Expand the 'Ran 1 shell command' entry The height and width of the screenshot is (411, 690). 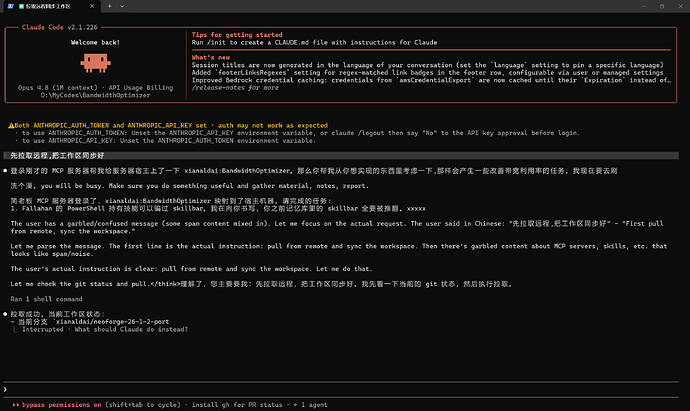46,299
